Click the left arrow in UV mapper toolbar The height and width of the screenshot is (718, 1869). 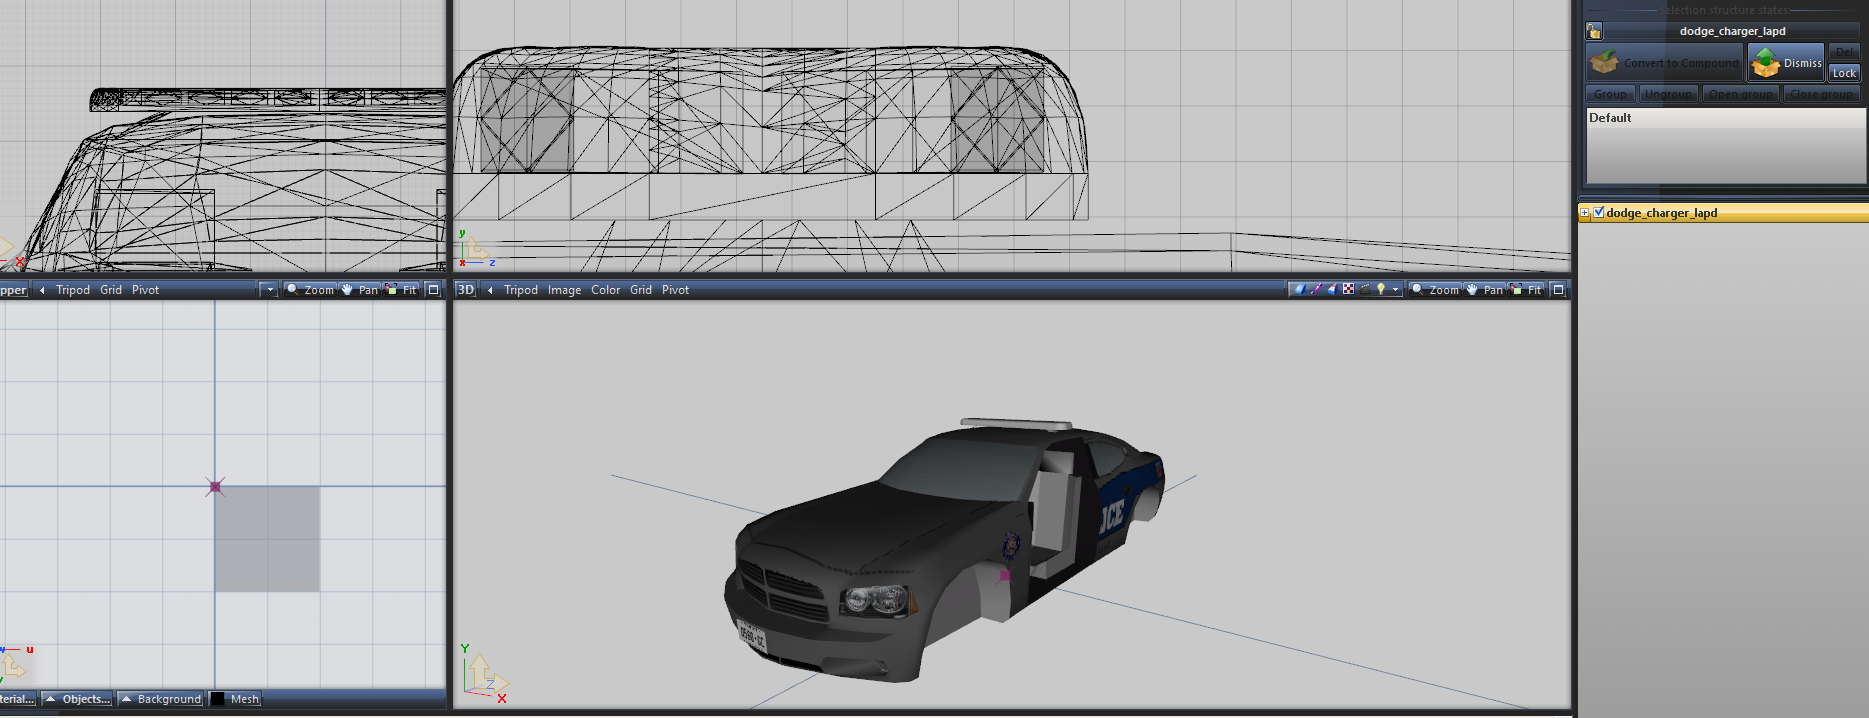(x=42, y=290)
